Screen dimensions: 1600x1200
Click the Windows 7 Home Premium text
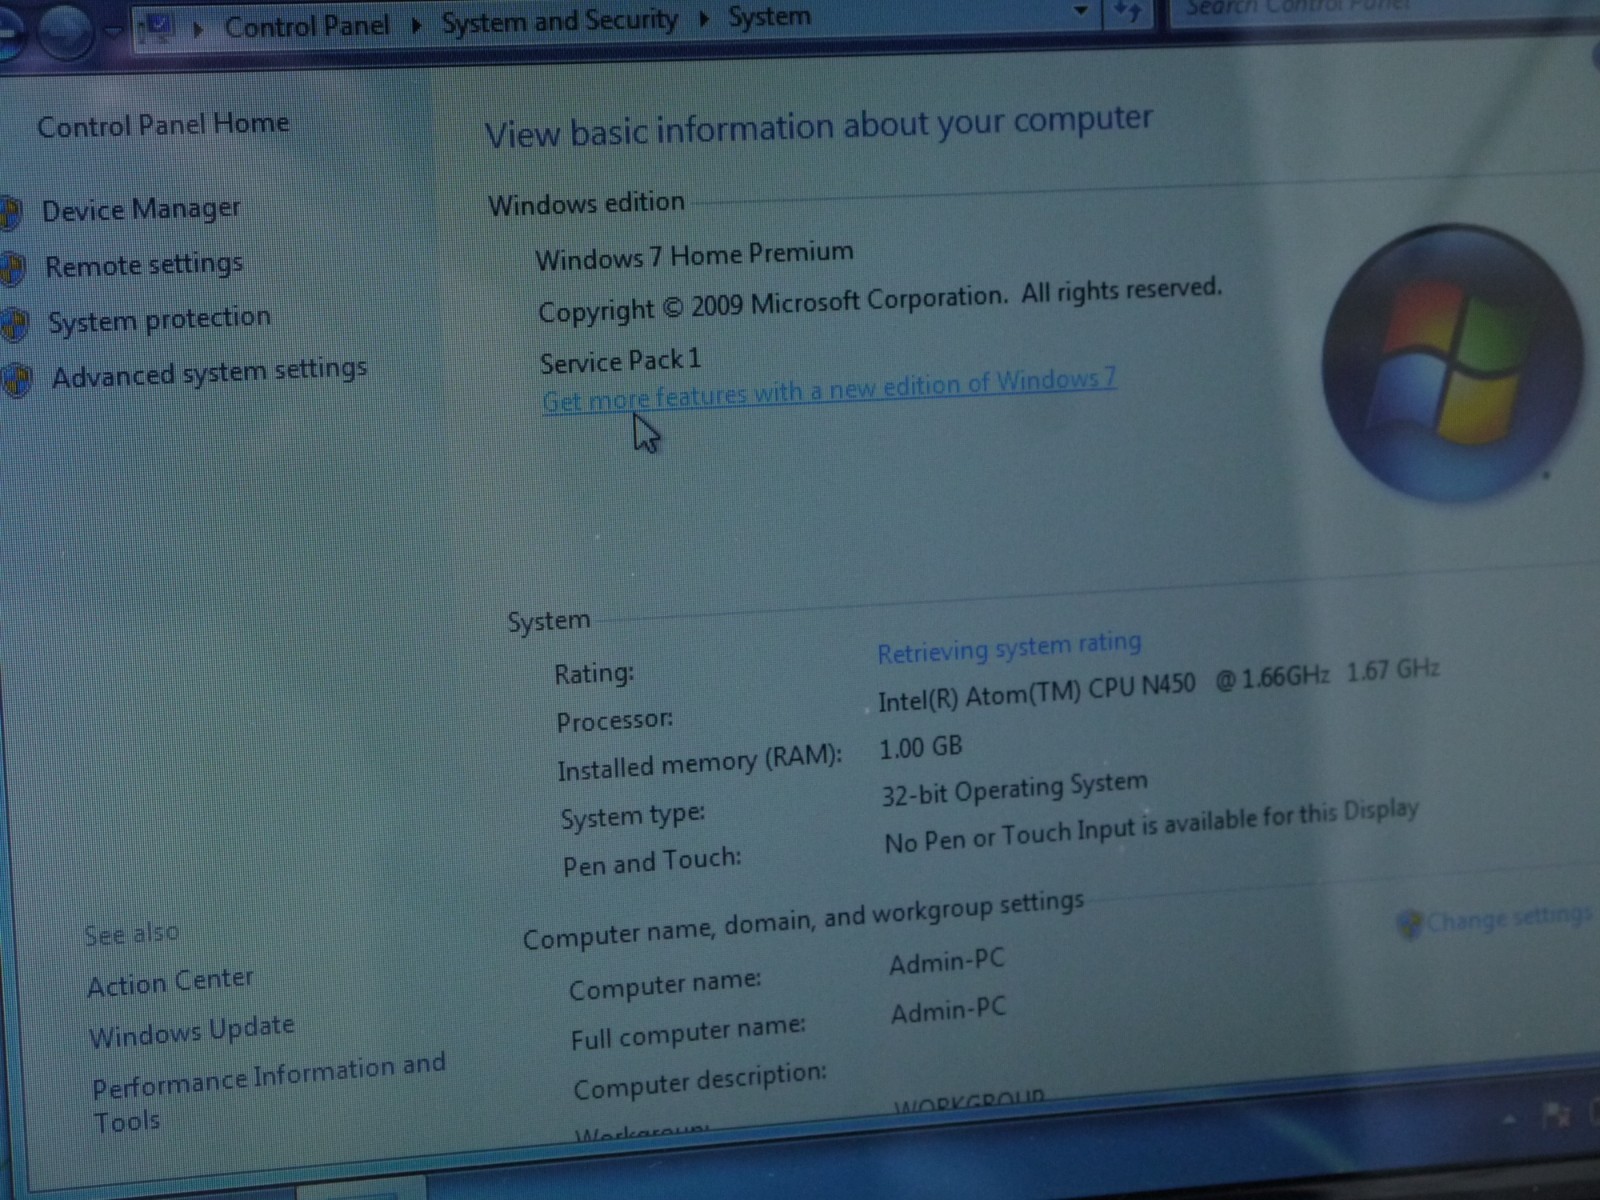point(694,255)
